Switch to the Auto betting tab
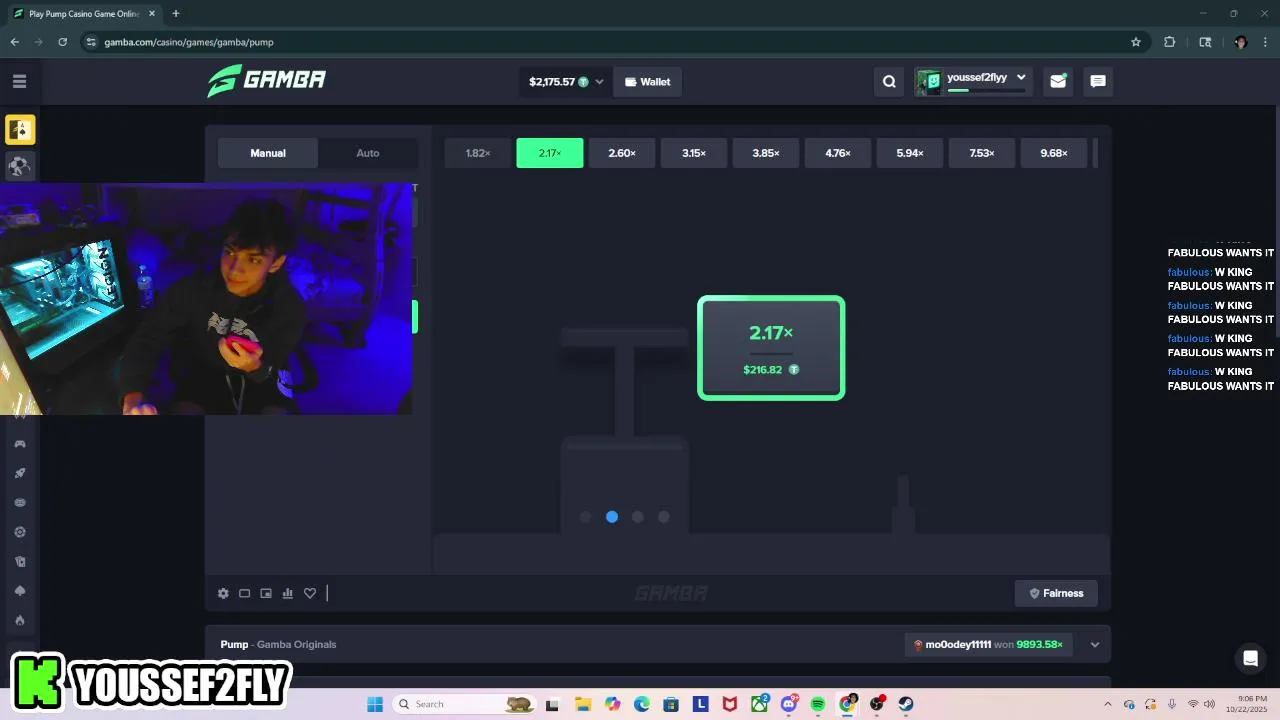The image size is (1280, 720). tap(368, 153)
